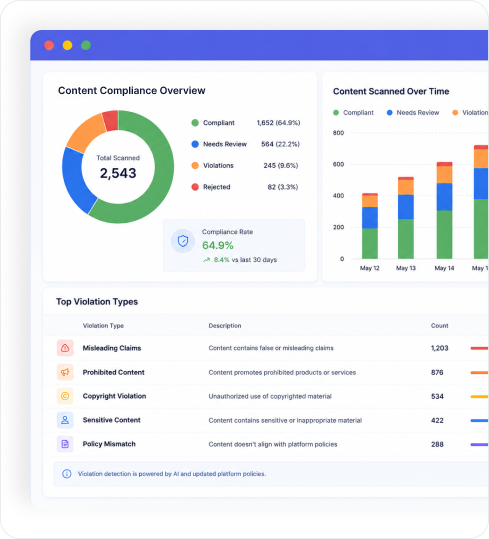Click the info icon in violation detection notice

point(67,474)
